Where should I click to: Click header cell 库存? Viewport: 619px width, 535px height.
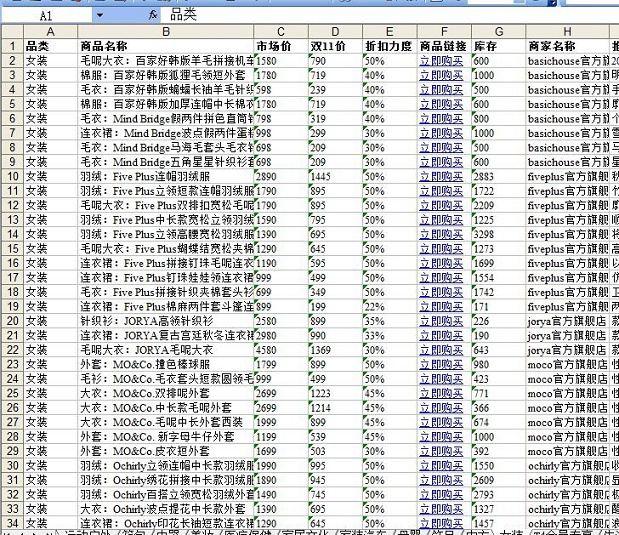(499, 46)
